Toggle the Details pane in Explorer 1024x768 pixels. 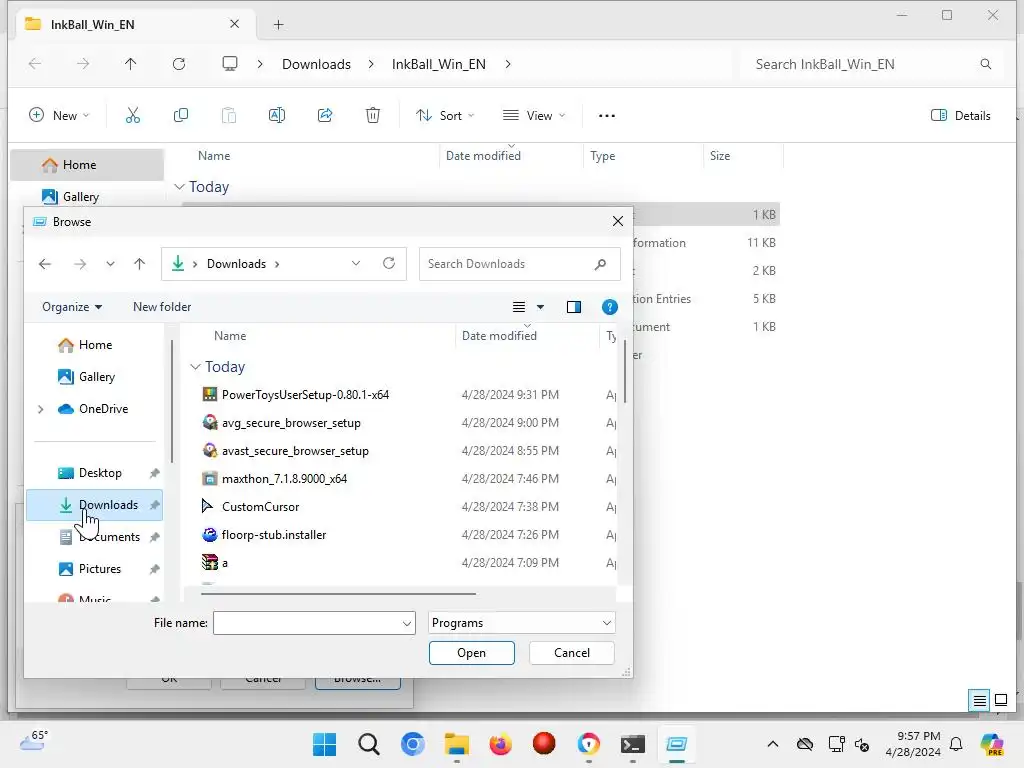tap(961, 116)
